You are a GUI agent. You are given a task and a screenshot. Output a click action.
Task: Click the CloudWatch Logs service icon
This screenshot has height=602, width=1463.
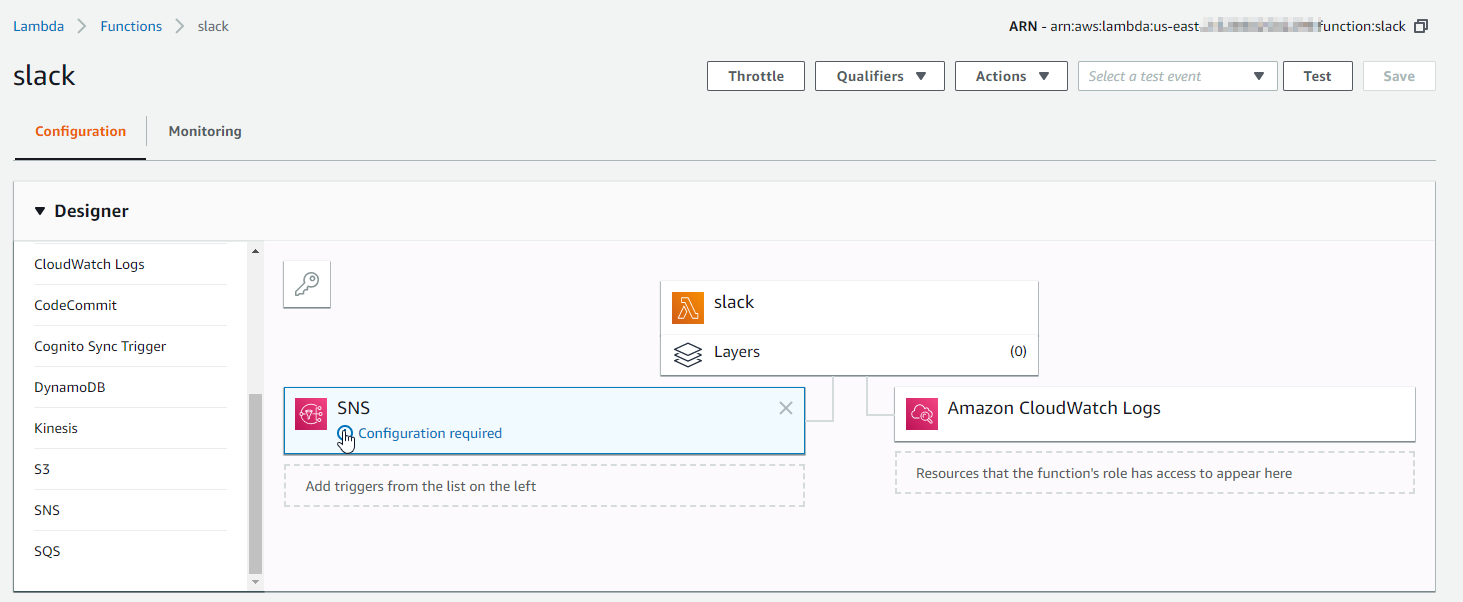point(922,414)
